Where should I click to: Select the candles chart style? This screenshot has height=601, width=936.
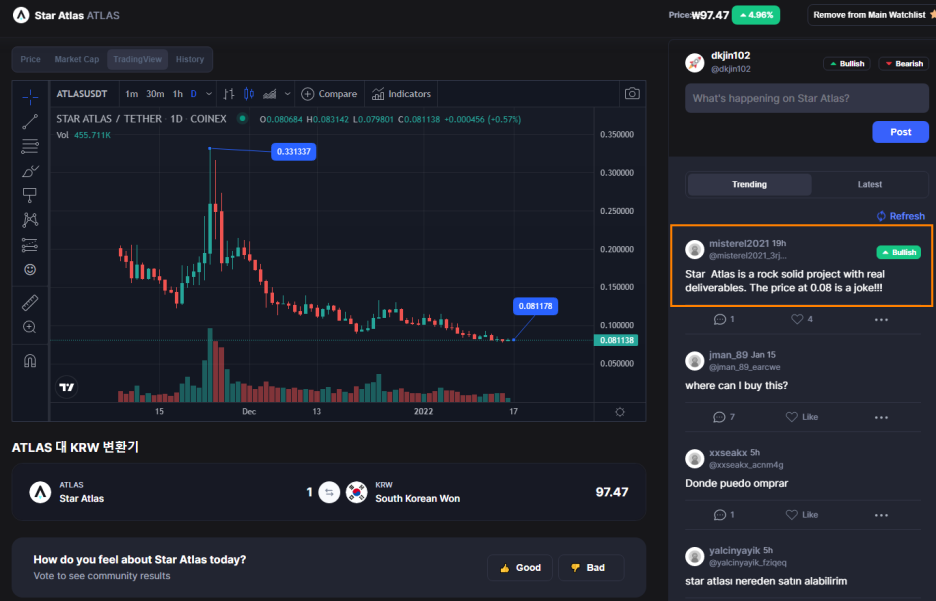(249, 94)
